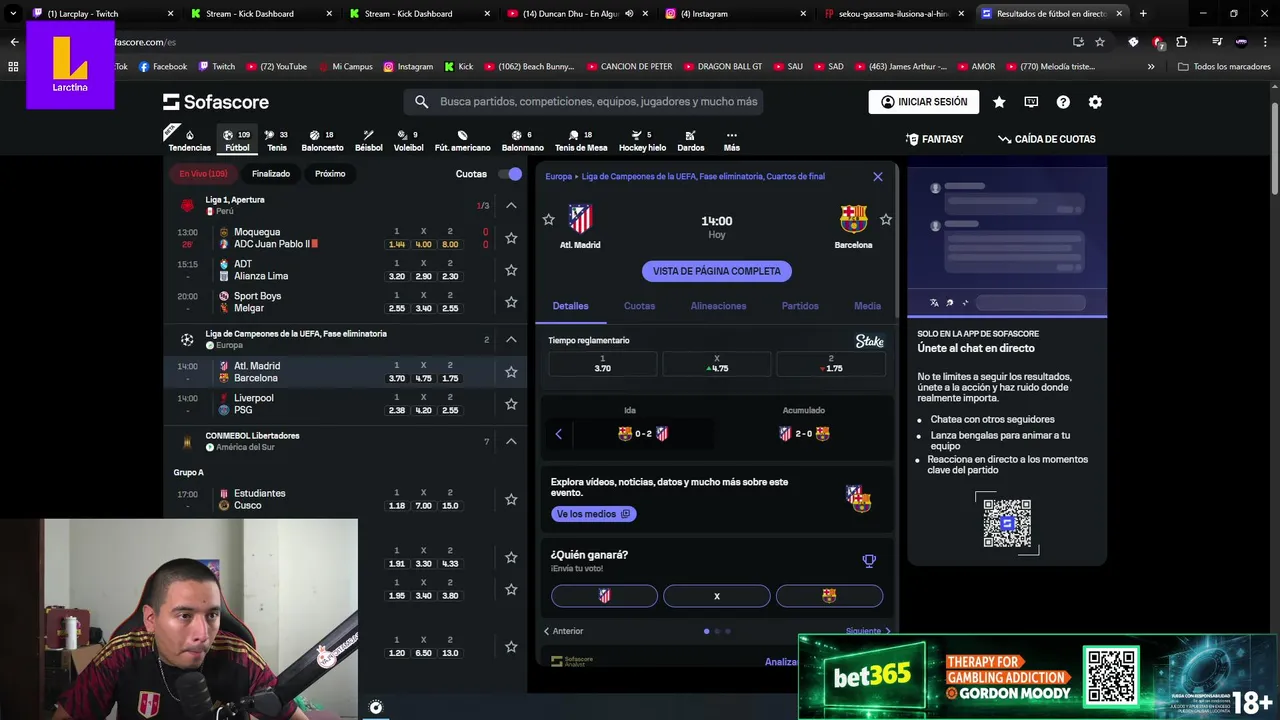Close the match details panel
The image size is (1280, 720).
coord(878,176)
